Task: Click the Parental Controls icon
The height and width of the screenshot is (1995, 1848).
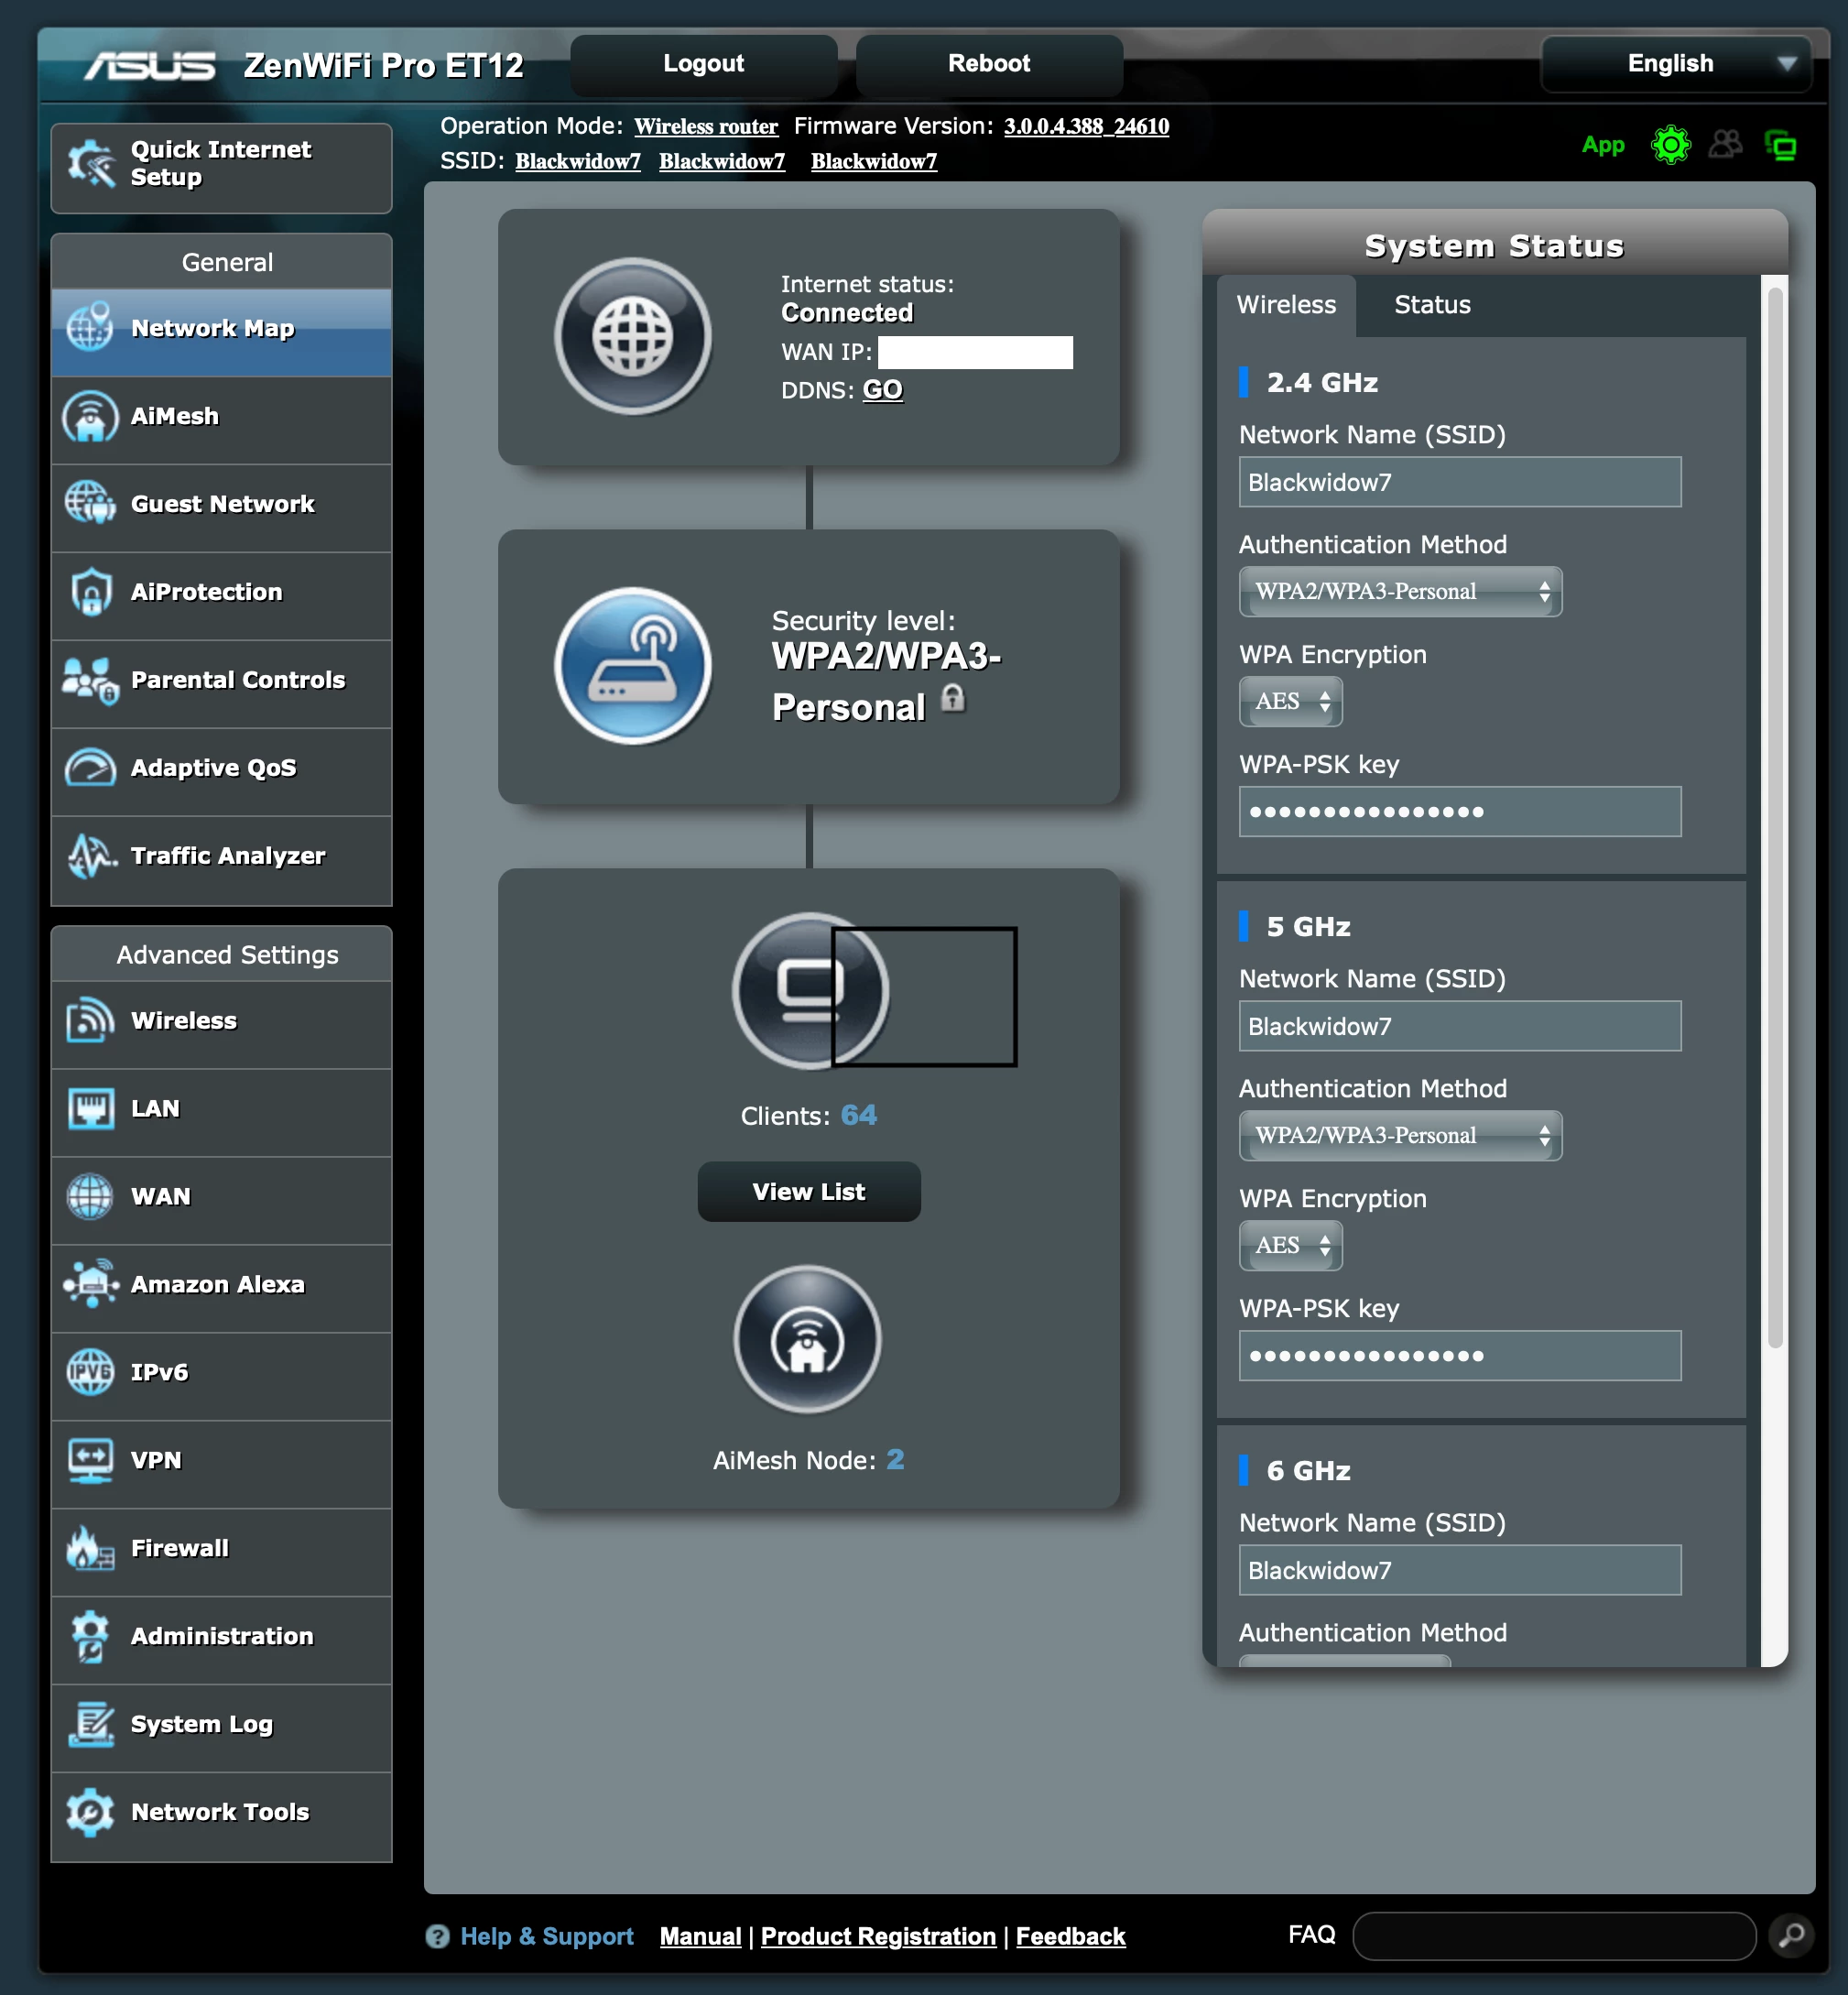Action: click(x=91, y=680)
